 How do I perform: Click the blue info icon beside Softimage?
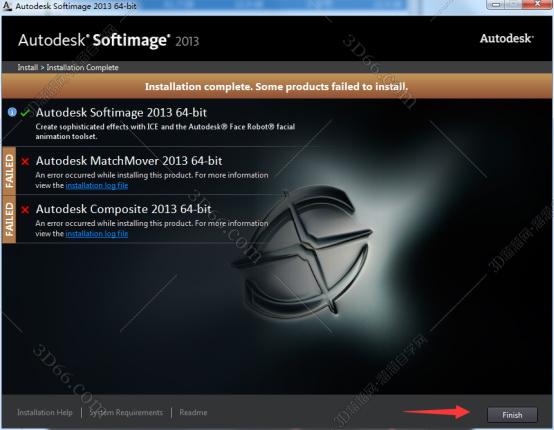[12, 112]
